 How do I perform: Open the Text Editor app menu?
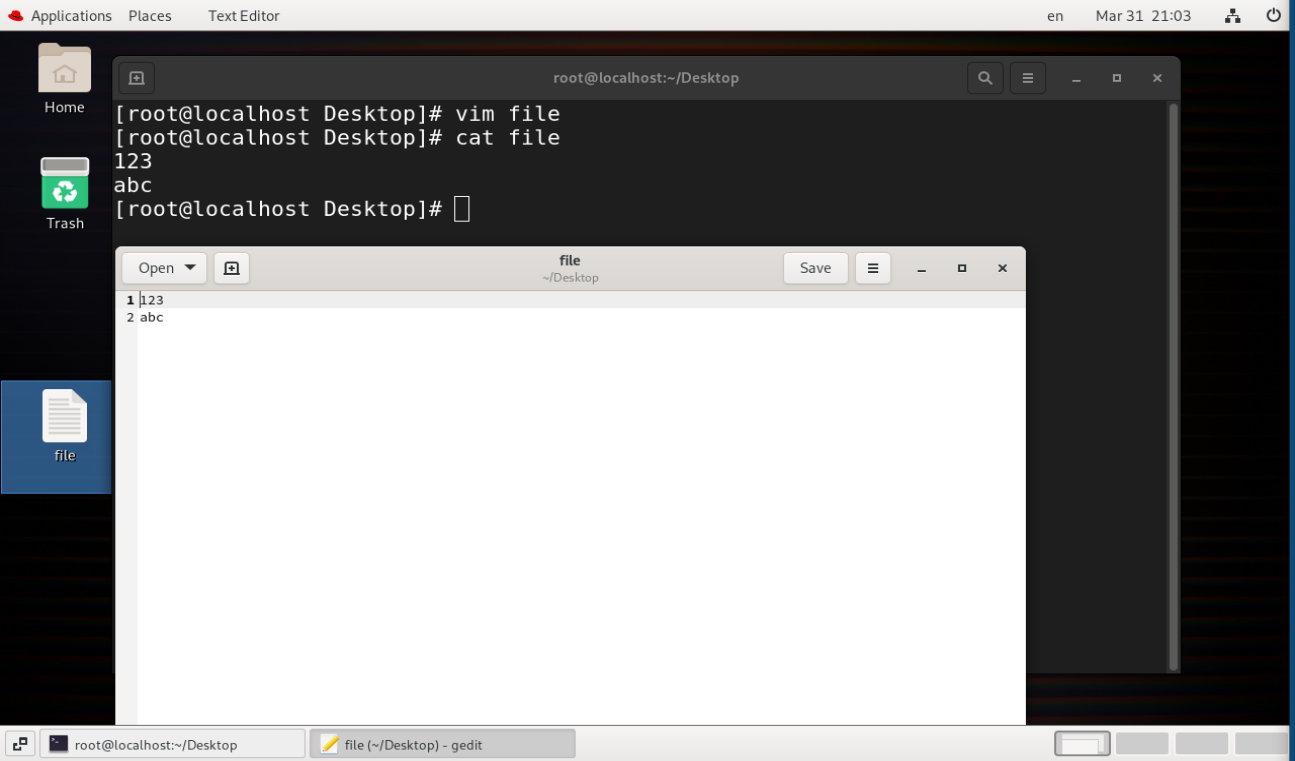(244, 16)
